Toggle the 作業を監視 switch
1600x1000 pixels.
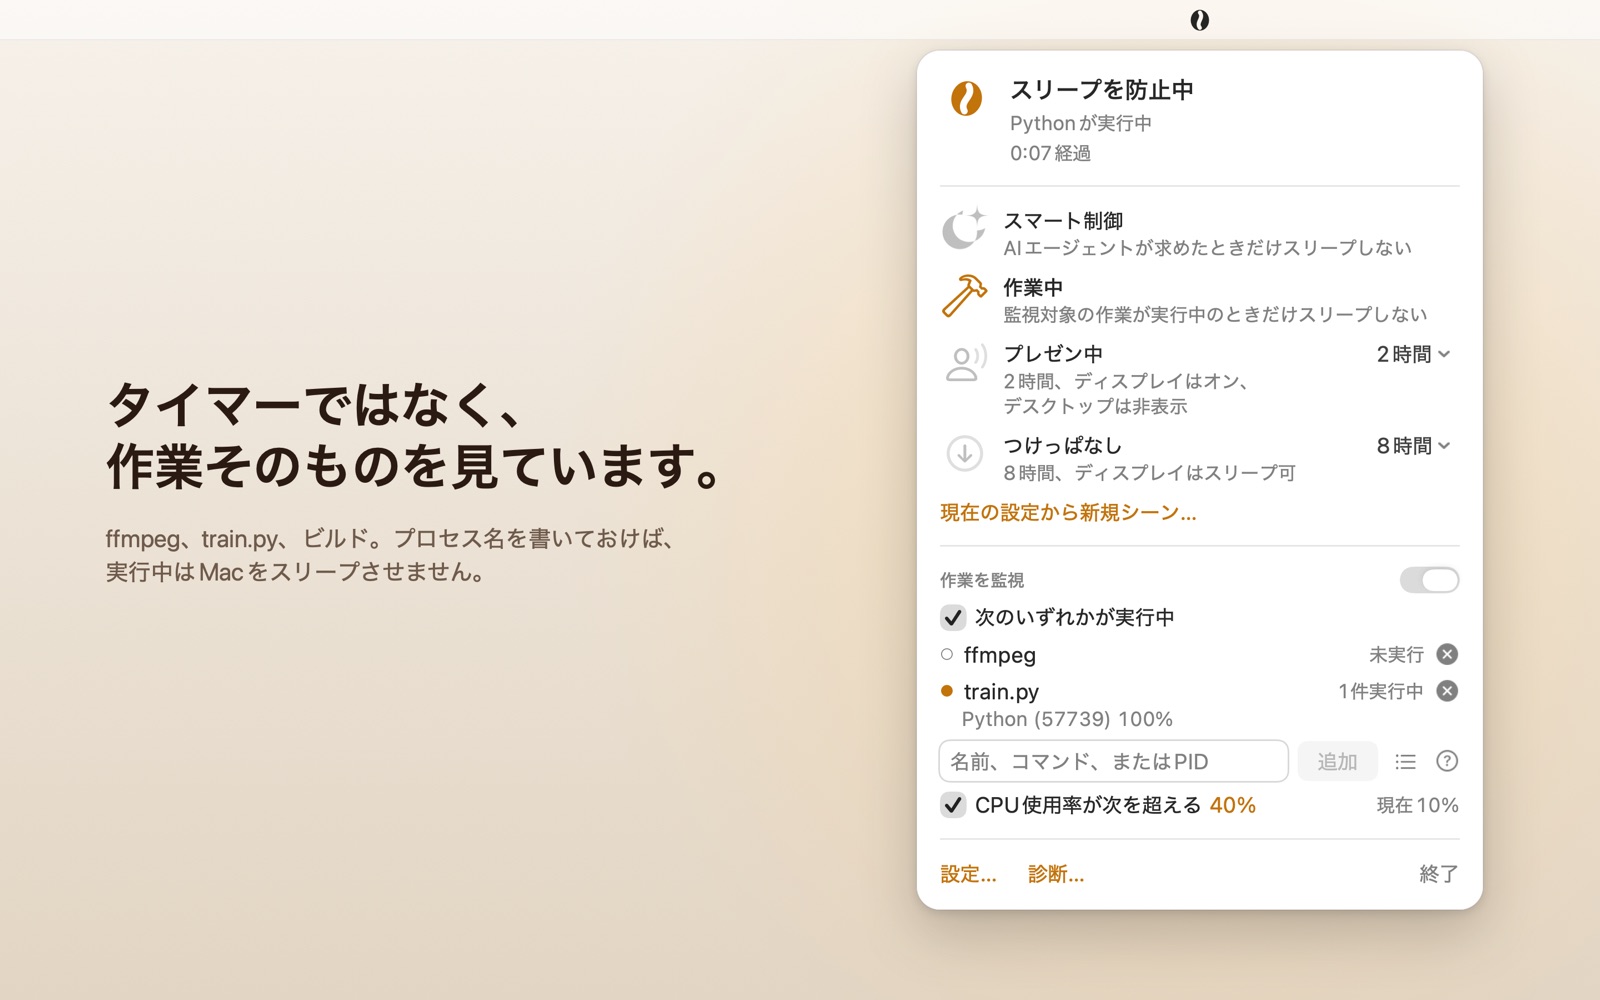(x=1429, y=580)
